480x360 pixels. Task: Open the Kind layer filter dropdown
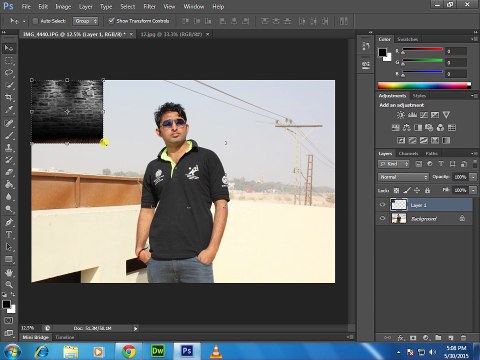coord(394,164)
